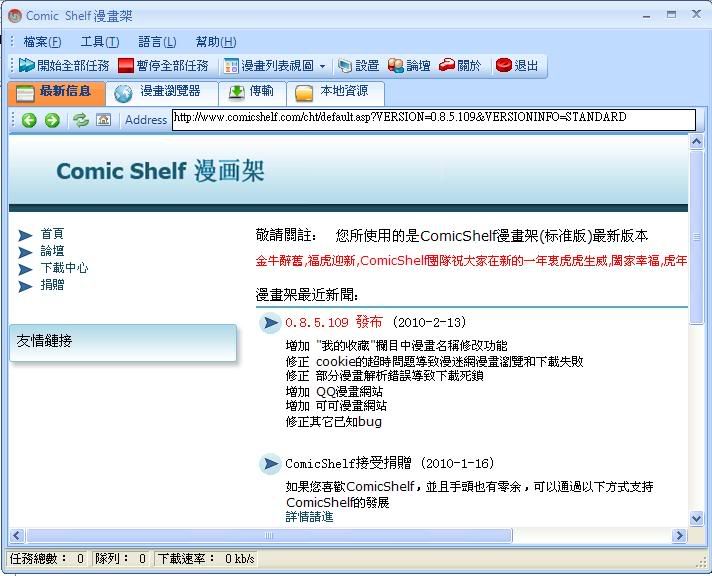Click the green browser back arrow
Image resolution: width=712 pixels, height=576 pixels.
[x=28, y=120]
